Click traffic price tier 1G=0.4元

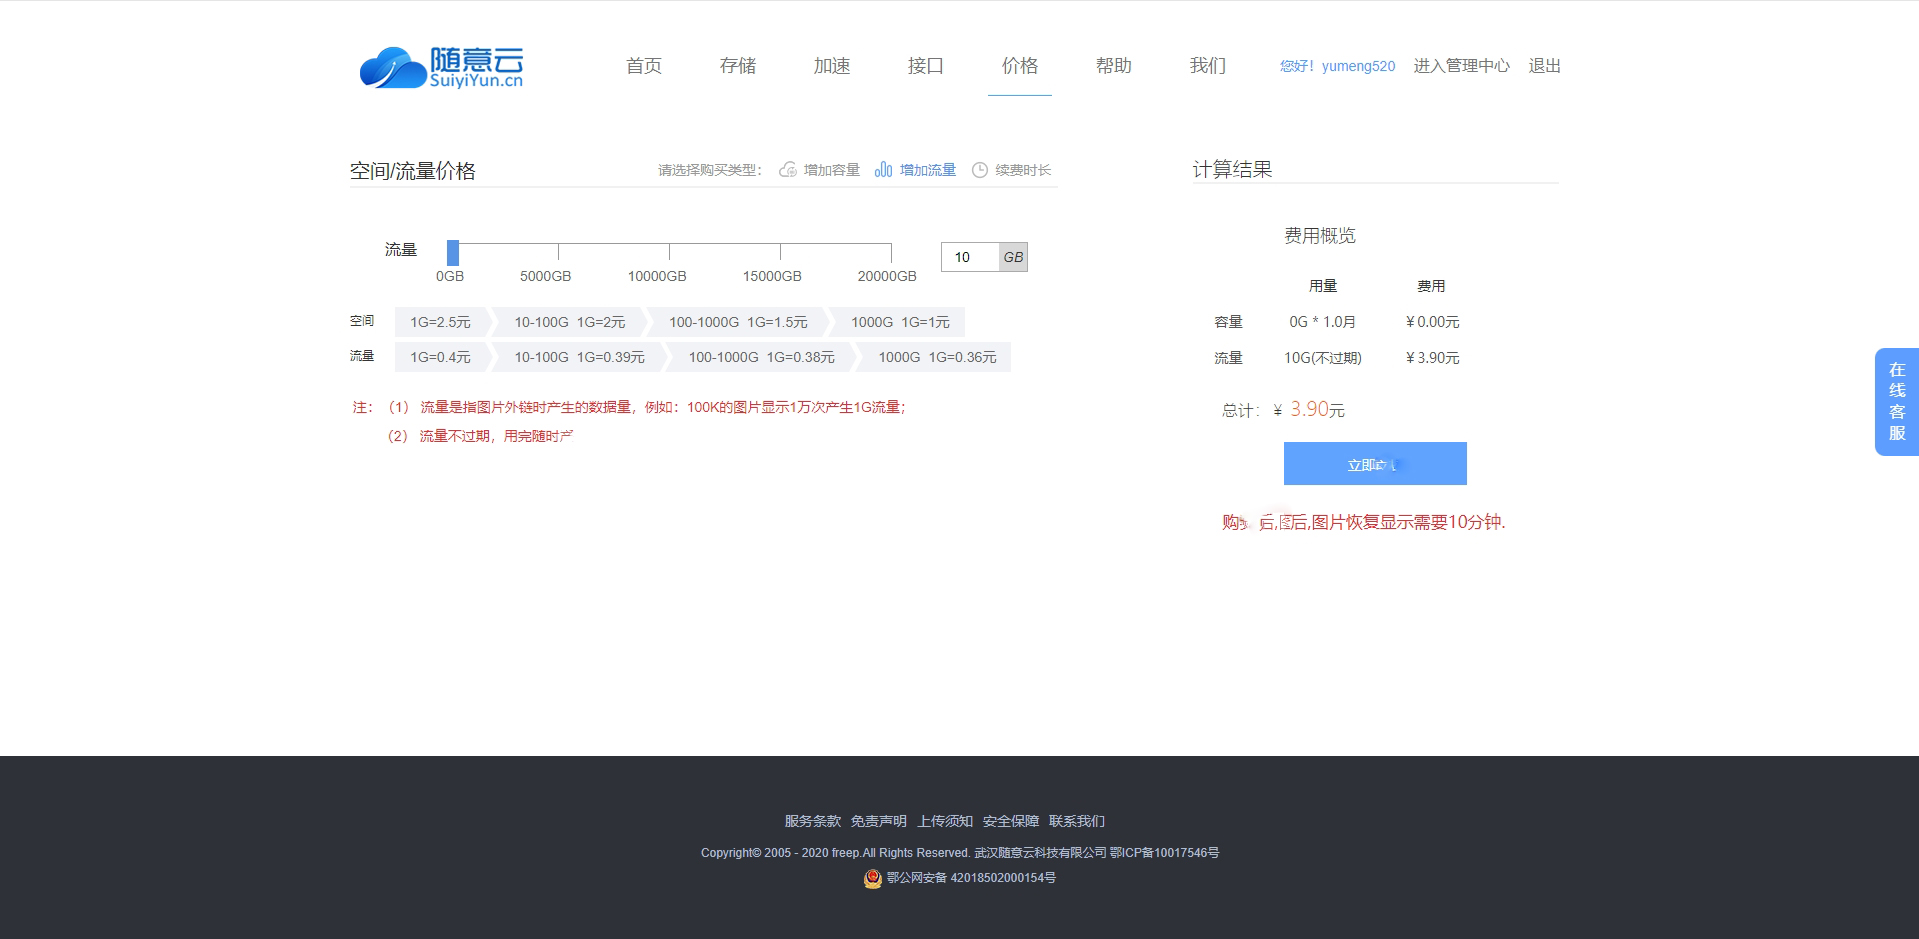pyautogui.click(x=441, y=357)
